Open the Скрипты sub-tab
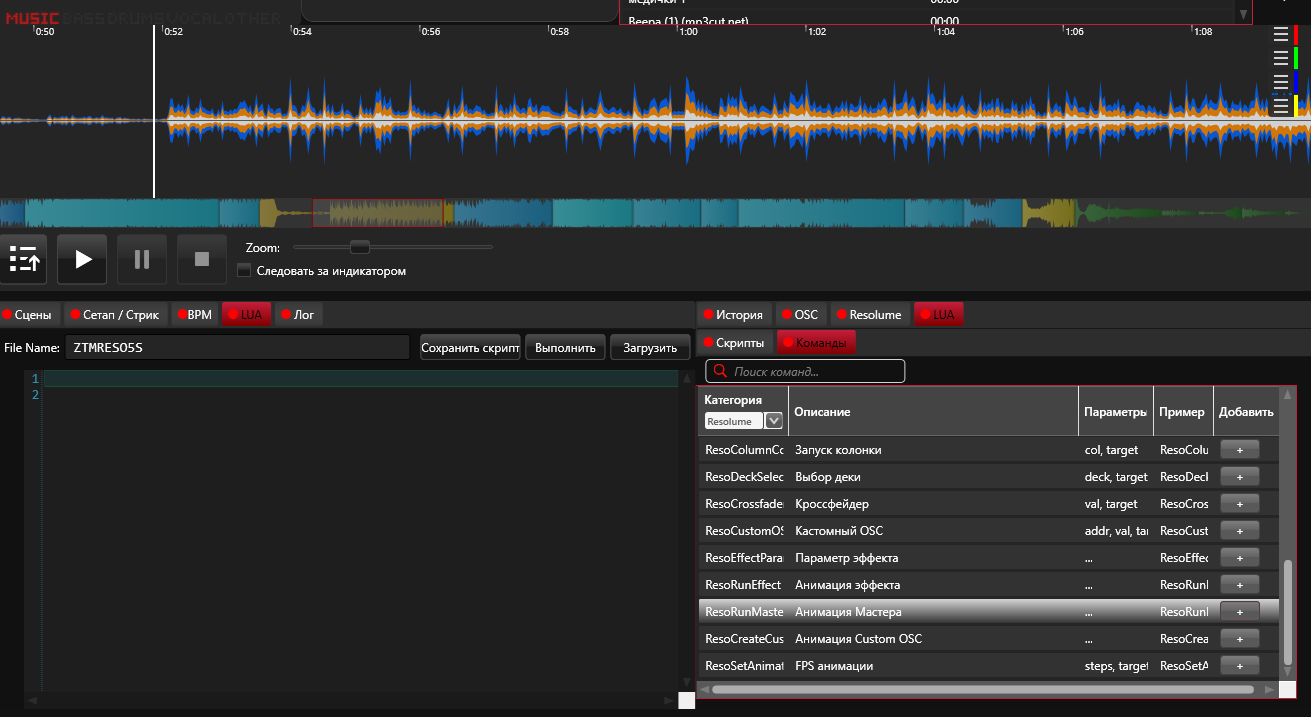Image resolution: width=1311 pixels, height=717 pixels. click(x=735, y=342)
